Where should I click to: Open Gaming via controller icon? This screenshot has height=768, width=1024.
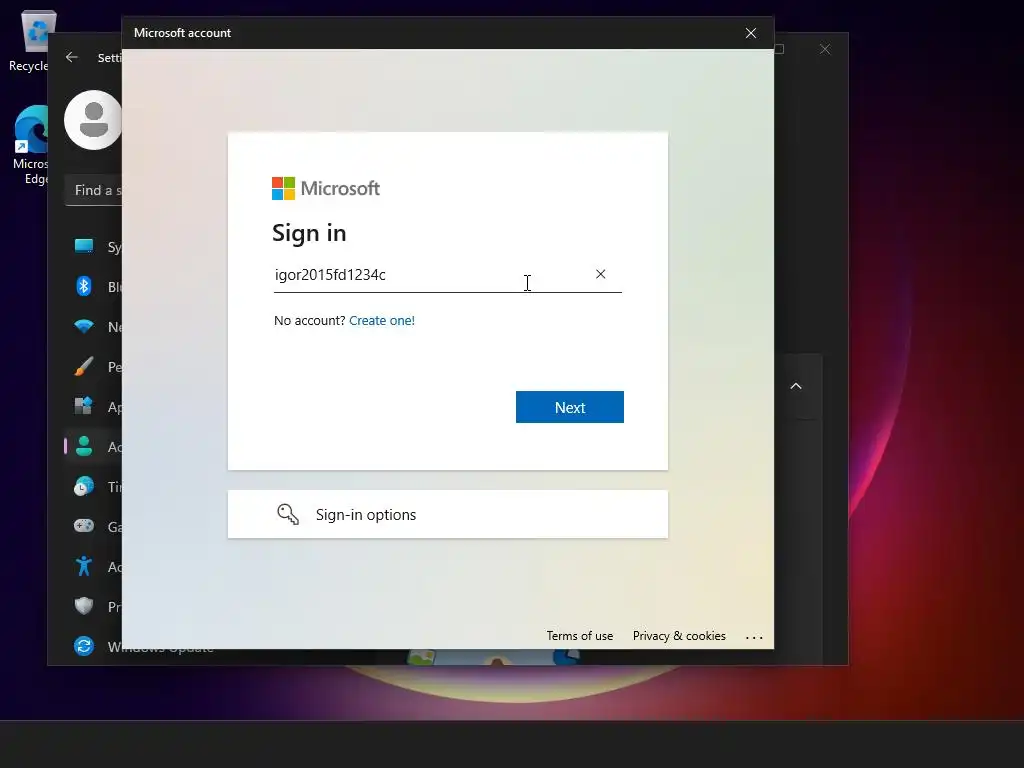coord(84,526)
